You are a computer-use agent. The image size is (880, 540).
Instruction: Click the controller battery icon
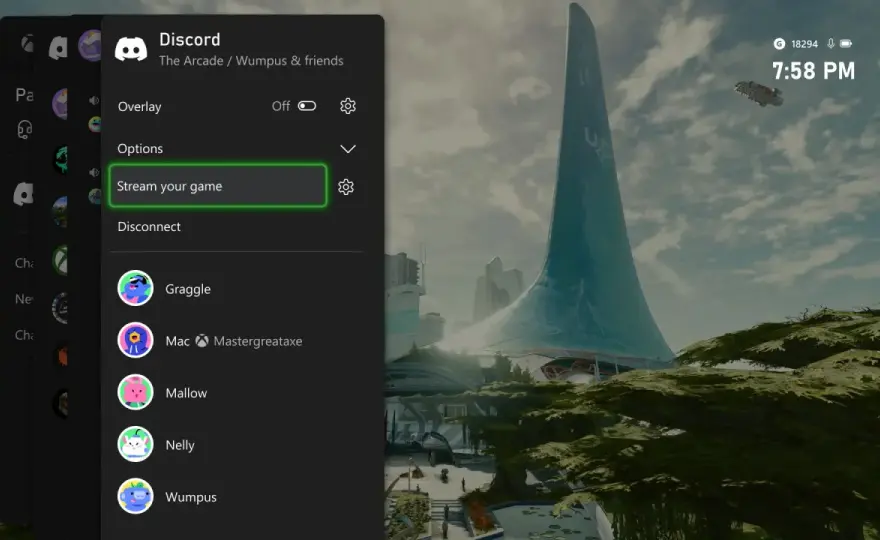[x=846, y=43]
